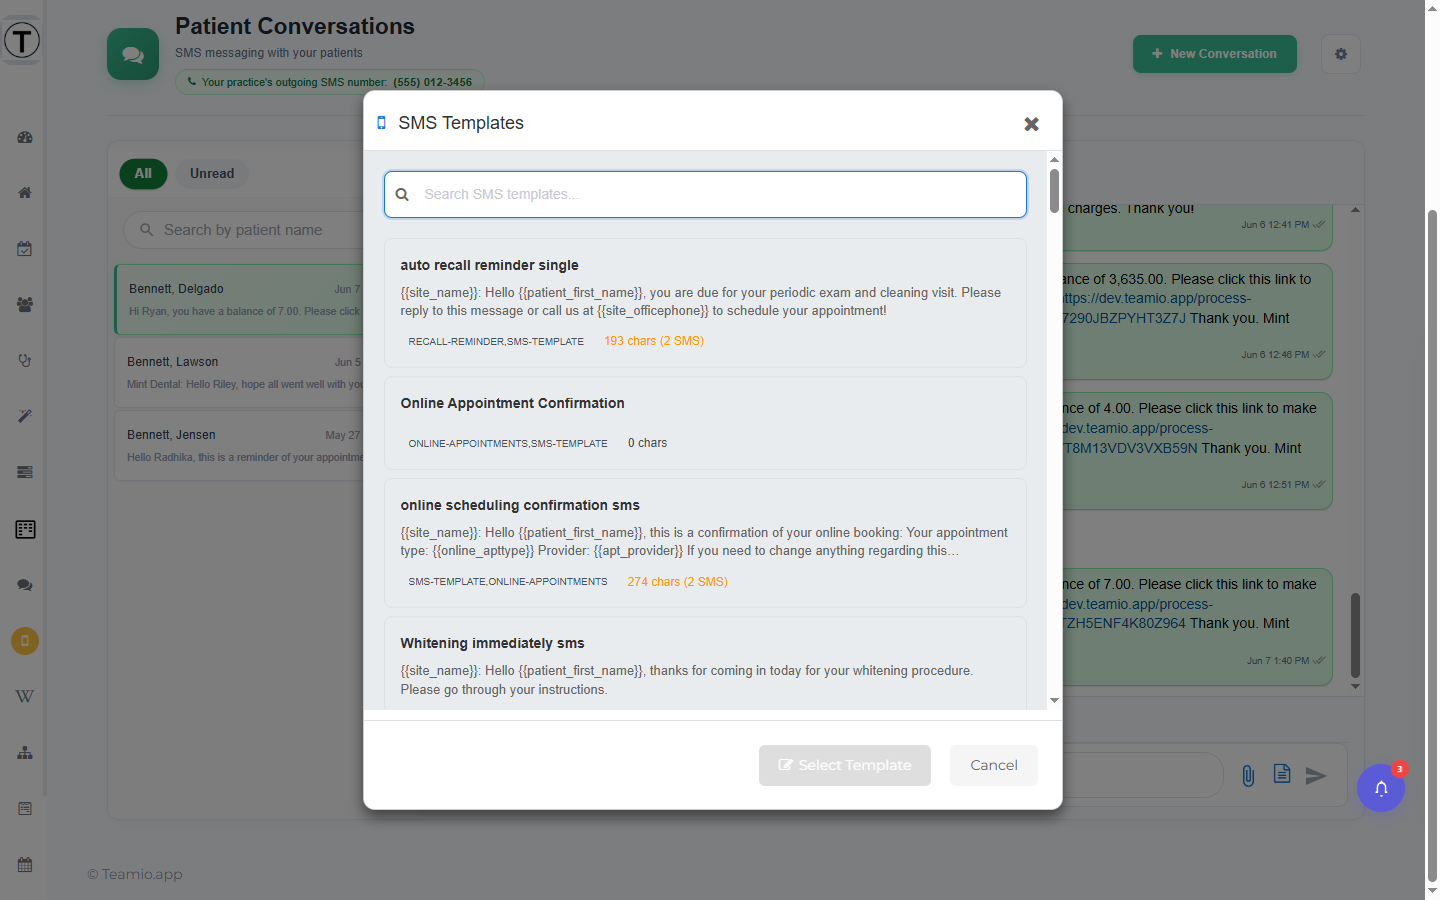This screenshot has width=1440, height=900.
Task: Start a New Conversation
Action: pos(1215,54)
